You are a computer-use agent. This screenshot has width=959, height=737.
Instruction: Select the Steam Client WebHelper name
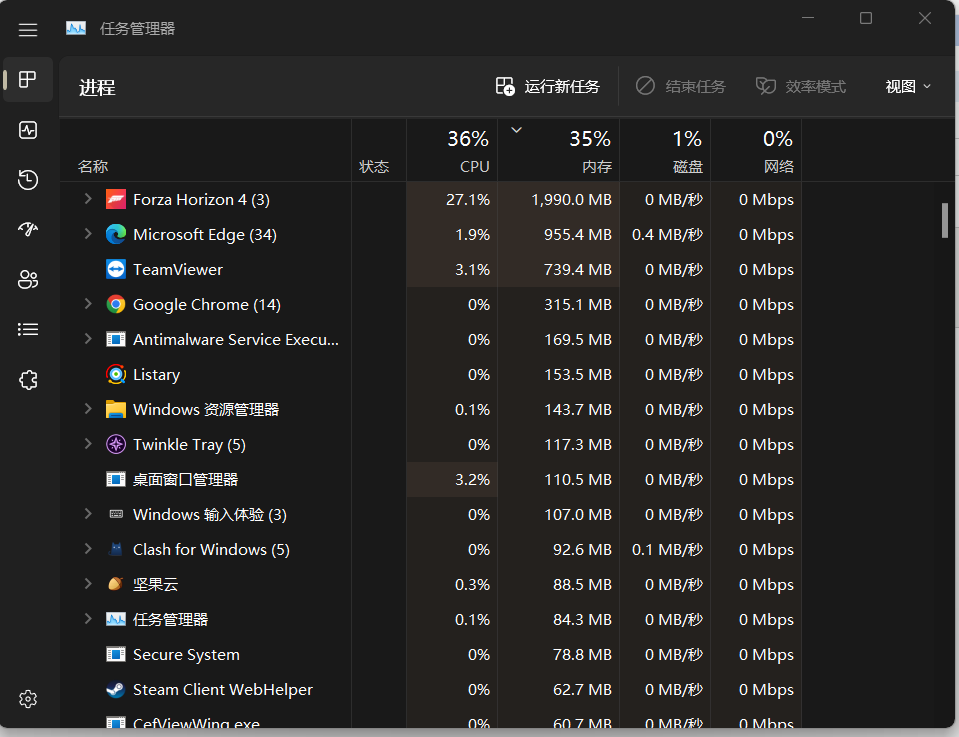(223, 690)
